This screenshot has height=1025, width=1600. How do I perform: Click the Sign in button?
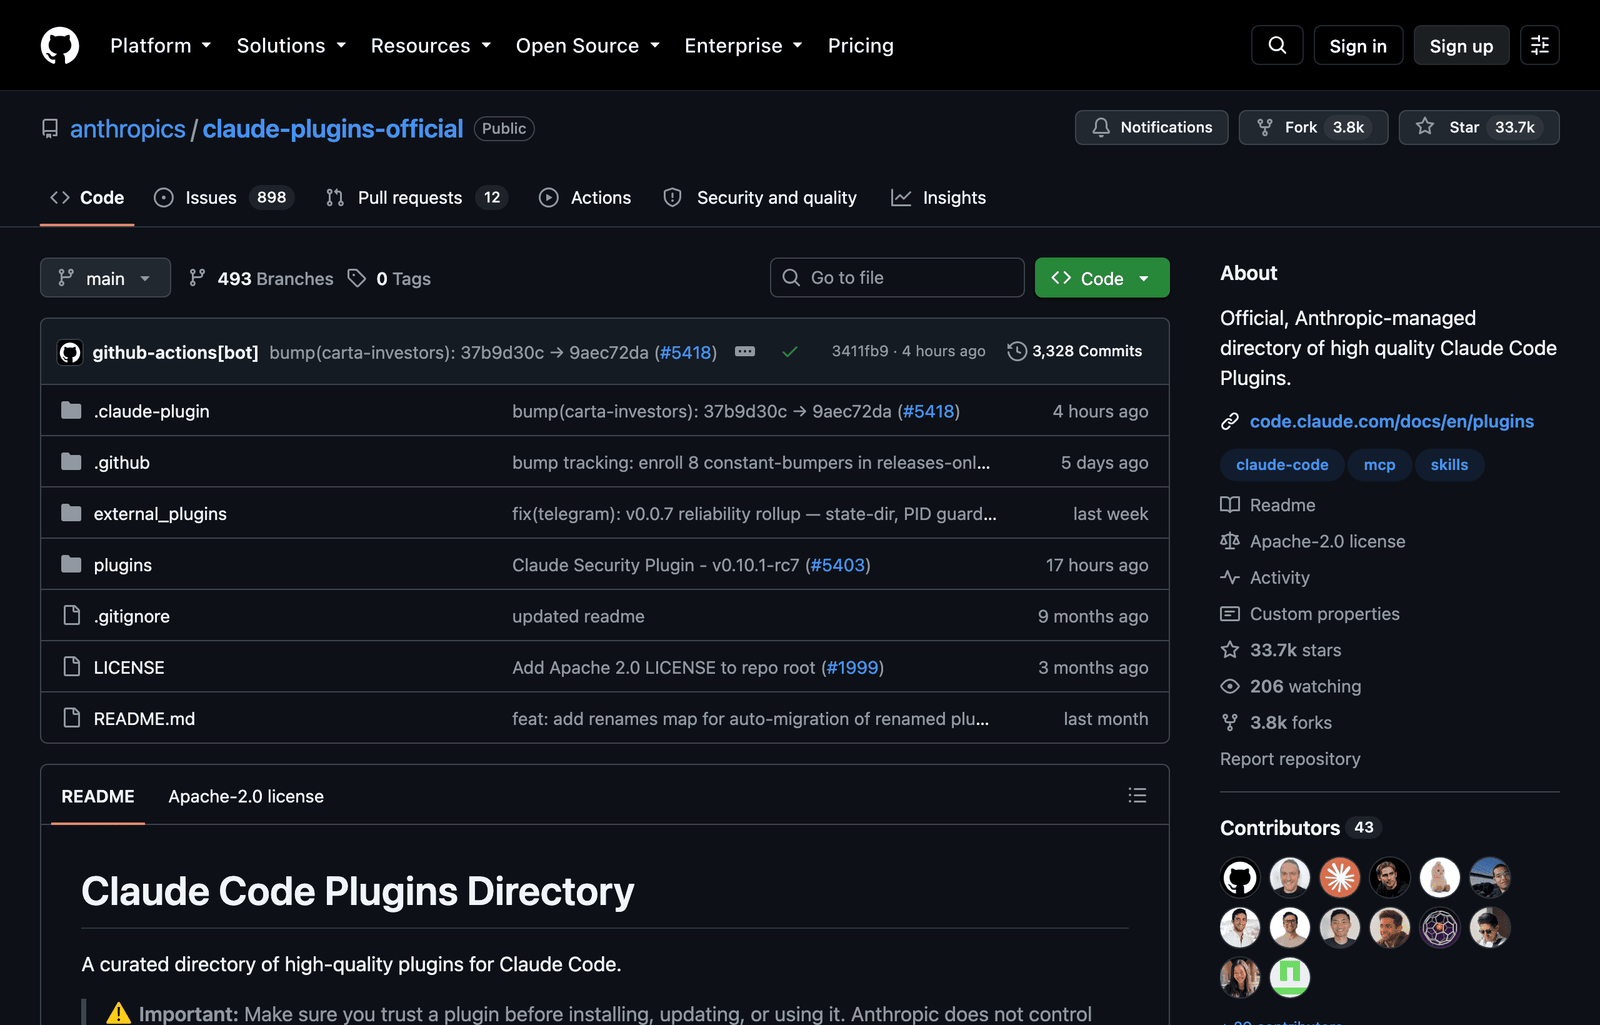(x=1358, y=46)
